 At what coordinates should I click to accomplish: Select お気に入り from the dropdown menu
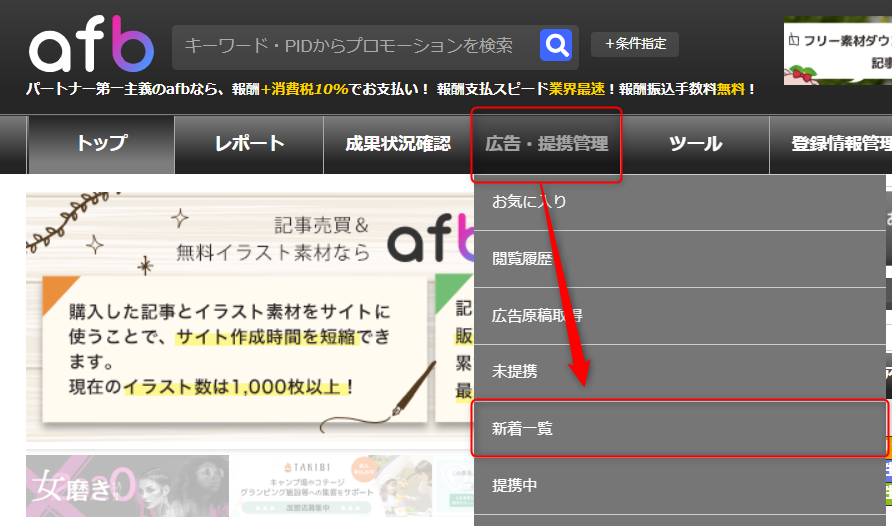point(680,202)
